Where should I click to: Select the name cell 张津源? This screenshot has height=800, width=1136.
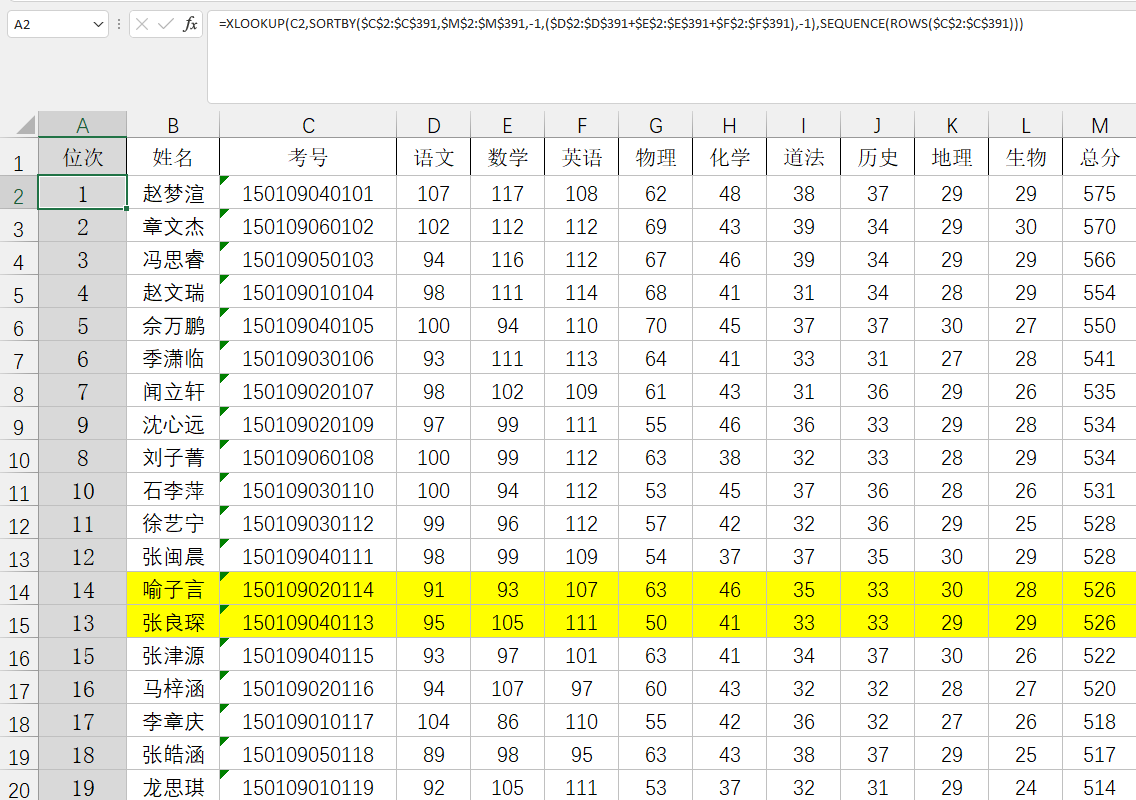click(x=173, y=655)
